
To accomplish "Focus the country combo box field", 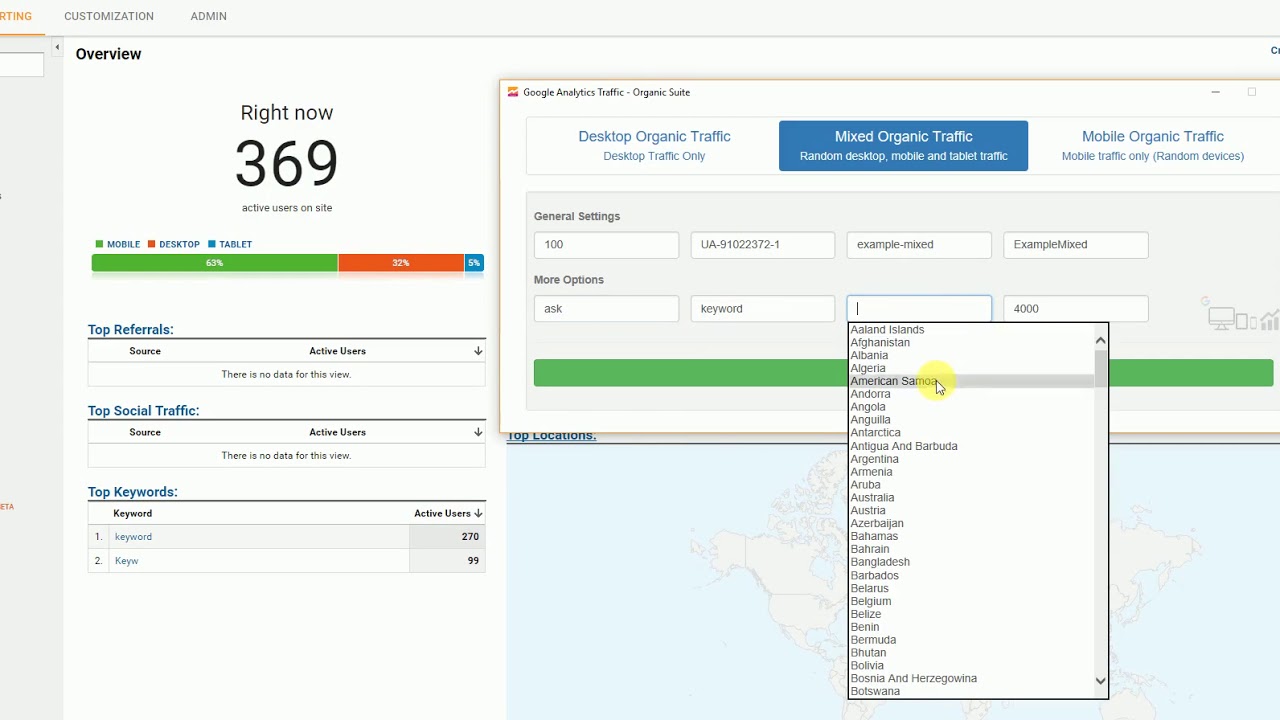I will [919, 308].
